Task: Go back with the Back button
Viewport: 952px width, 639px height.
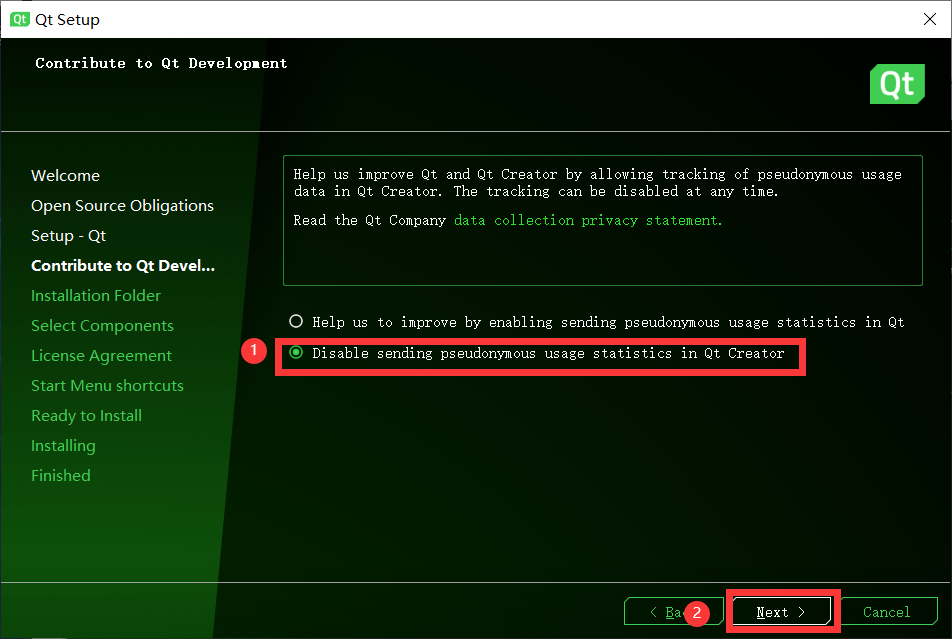Action: point(673,612)
